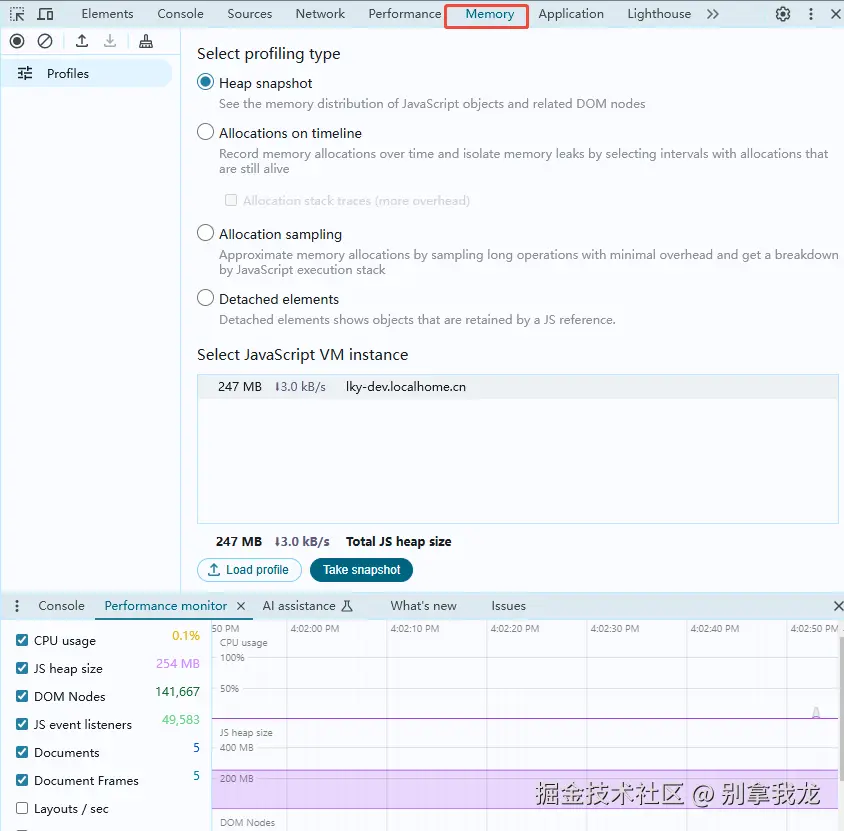
Task: Open the Application tab
Action: pyautogui.click(x=571, y=14)
